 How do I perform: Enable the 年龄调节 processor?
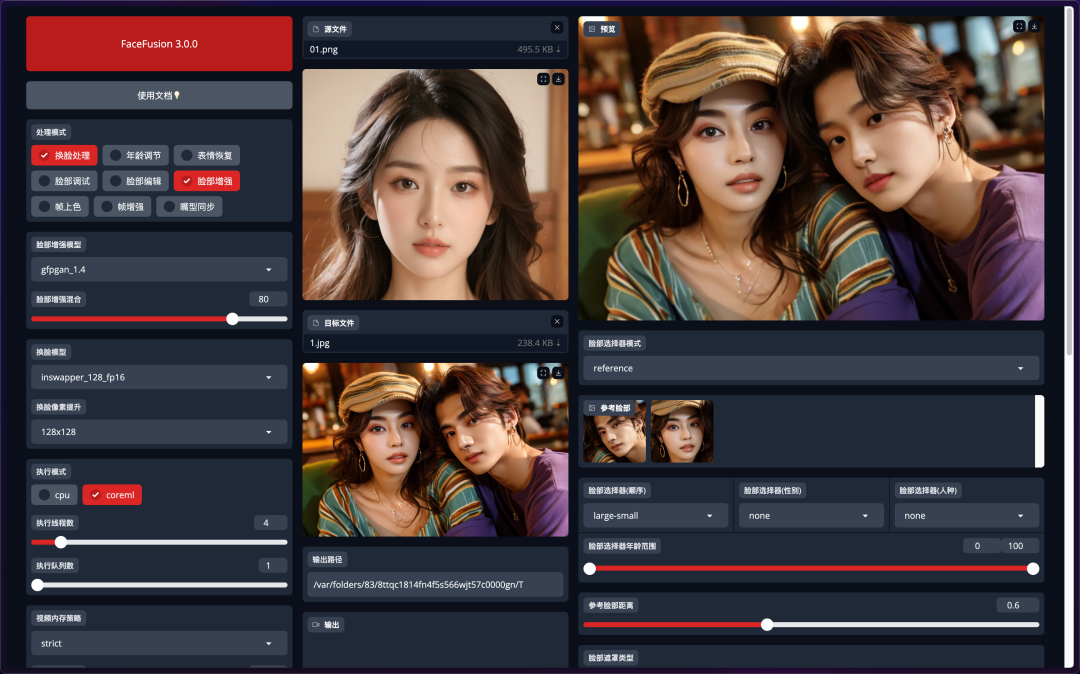coord(136,156)
